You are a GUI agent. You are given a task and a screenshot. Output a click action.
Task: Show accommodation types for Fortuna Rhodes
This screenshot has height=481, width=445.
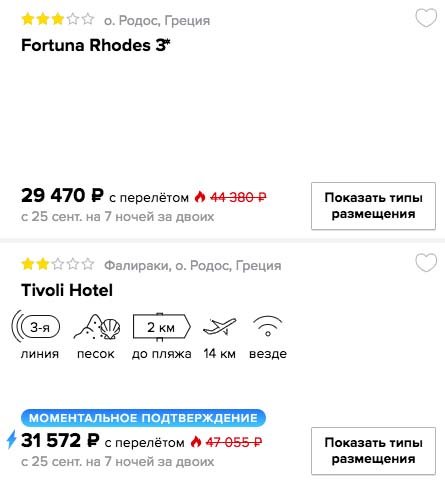pyautogui.click(x=373, y=206)
